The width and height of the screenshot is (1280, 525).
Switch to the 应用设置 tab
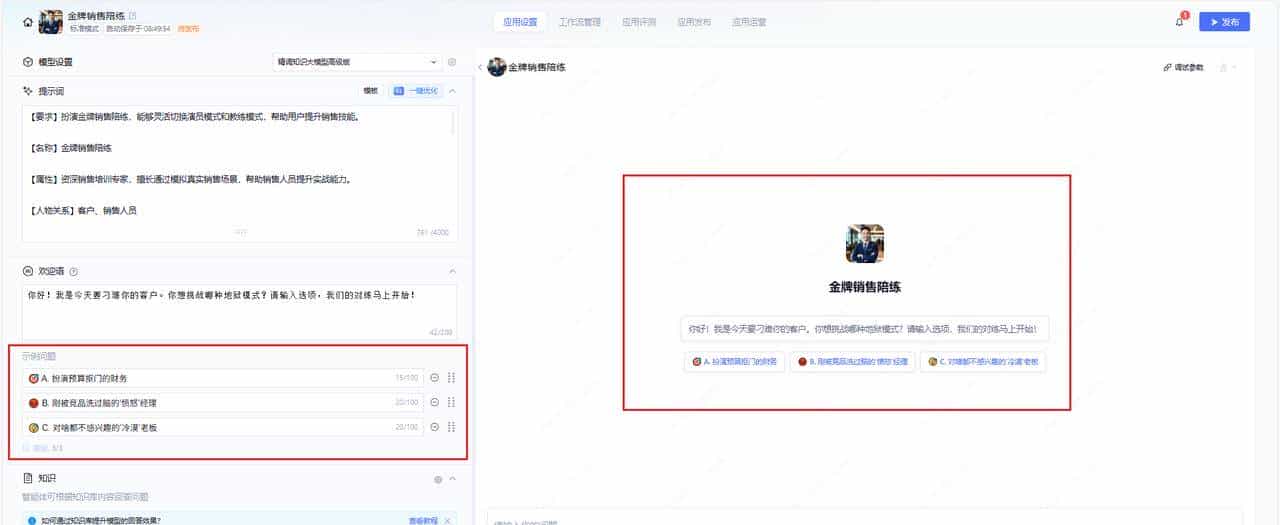[520, 21]
